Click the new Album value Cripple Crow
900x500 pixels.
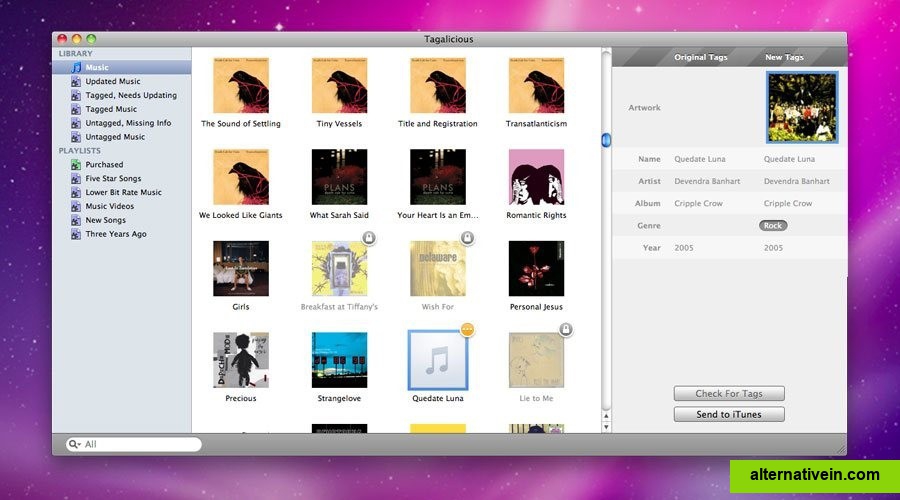[788, 204]
